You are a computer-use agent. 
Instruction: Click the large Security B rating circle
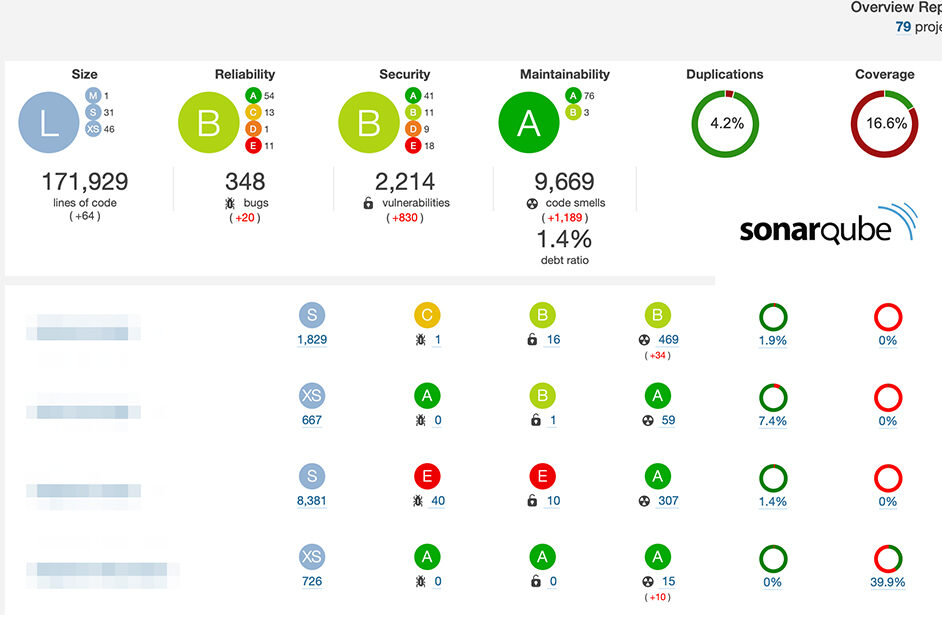click(x=369, y=123)
